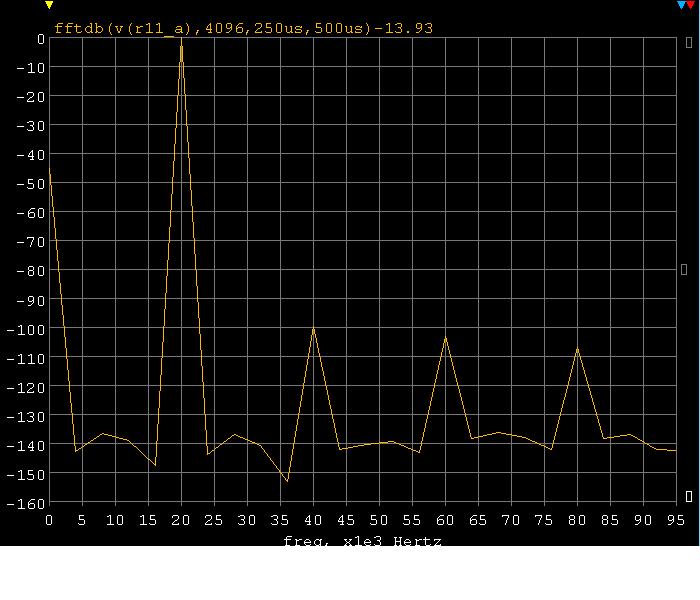Image resolution: width=700 pixels, height=600 pixels.
Task: Click the harmonic peak at 40 kHz
Action: click(x=313, y=329)
